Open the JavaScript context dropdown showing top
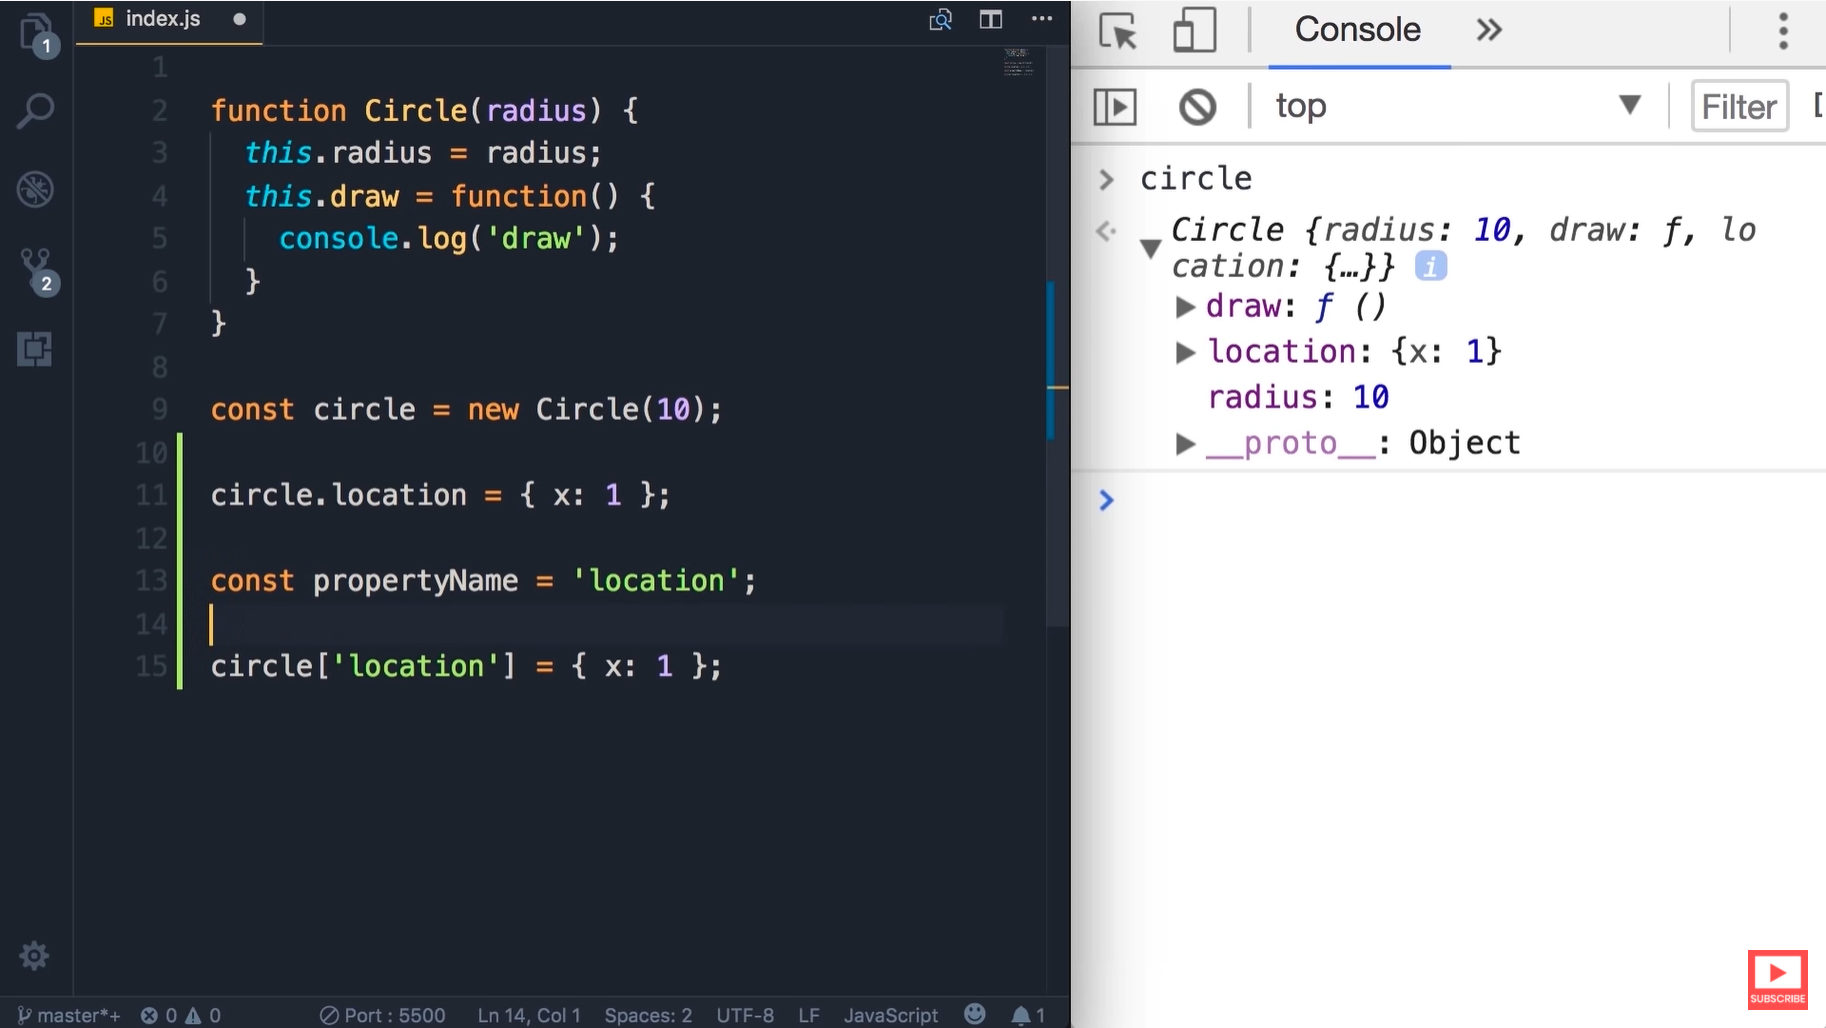 pos(1459,106)
